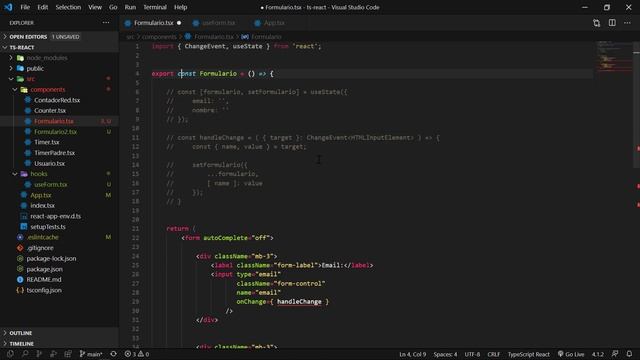Open the Help menu
640x360 pixels.
coord(180,7)
